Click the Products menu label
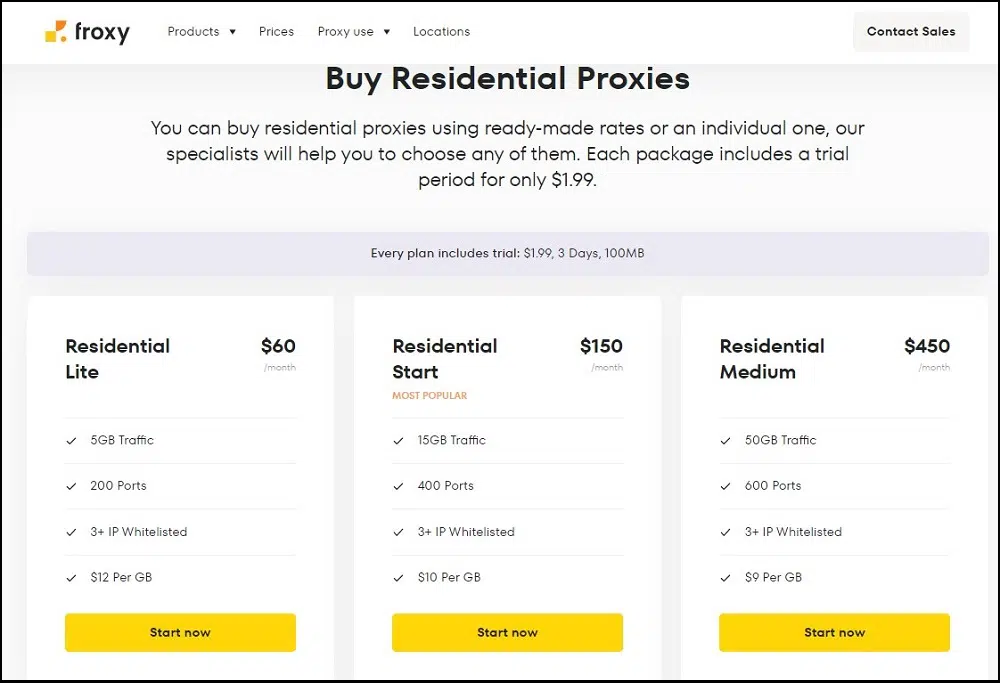Image resolution: width=1000 pixels, height=683 pixels. coord(193,32)
